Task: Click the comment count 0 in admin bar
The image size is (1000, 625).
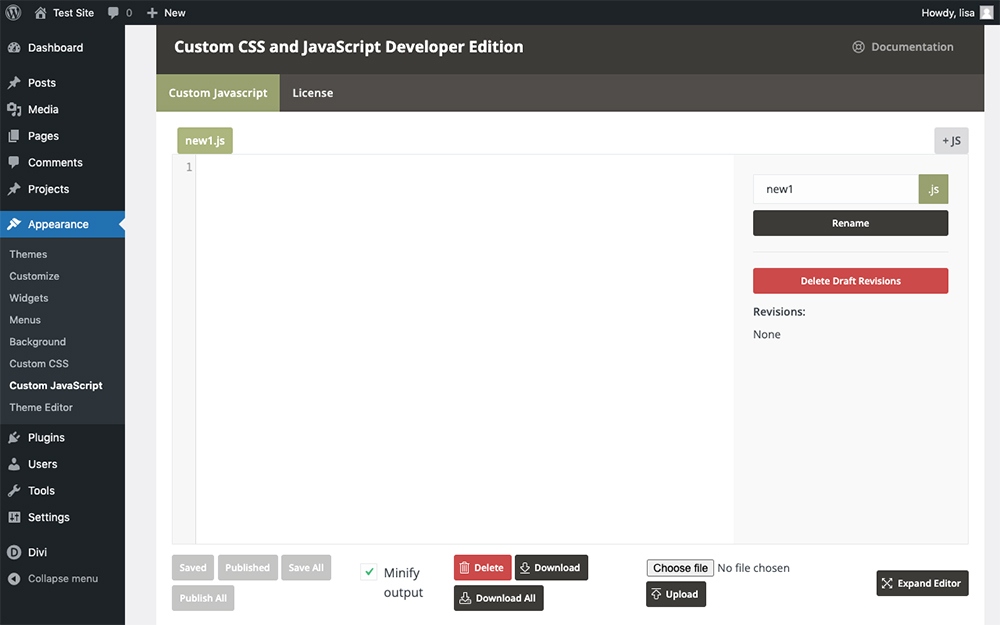Action: [x=129, y=13]
